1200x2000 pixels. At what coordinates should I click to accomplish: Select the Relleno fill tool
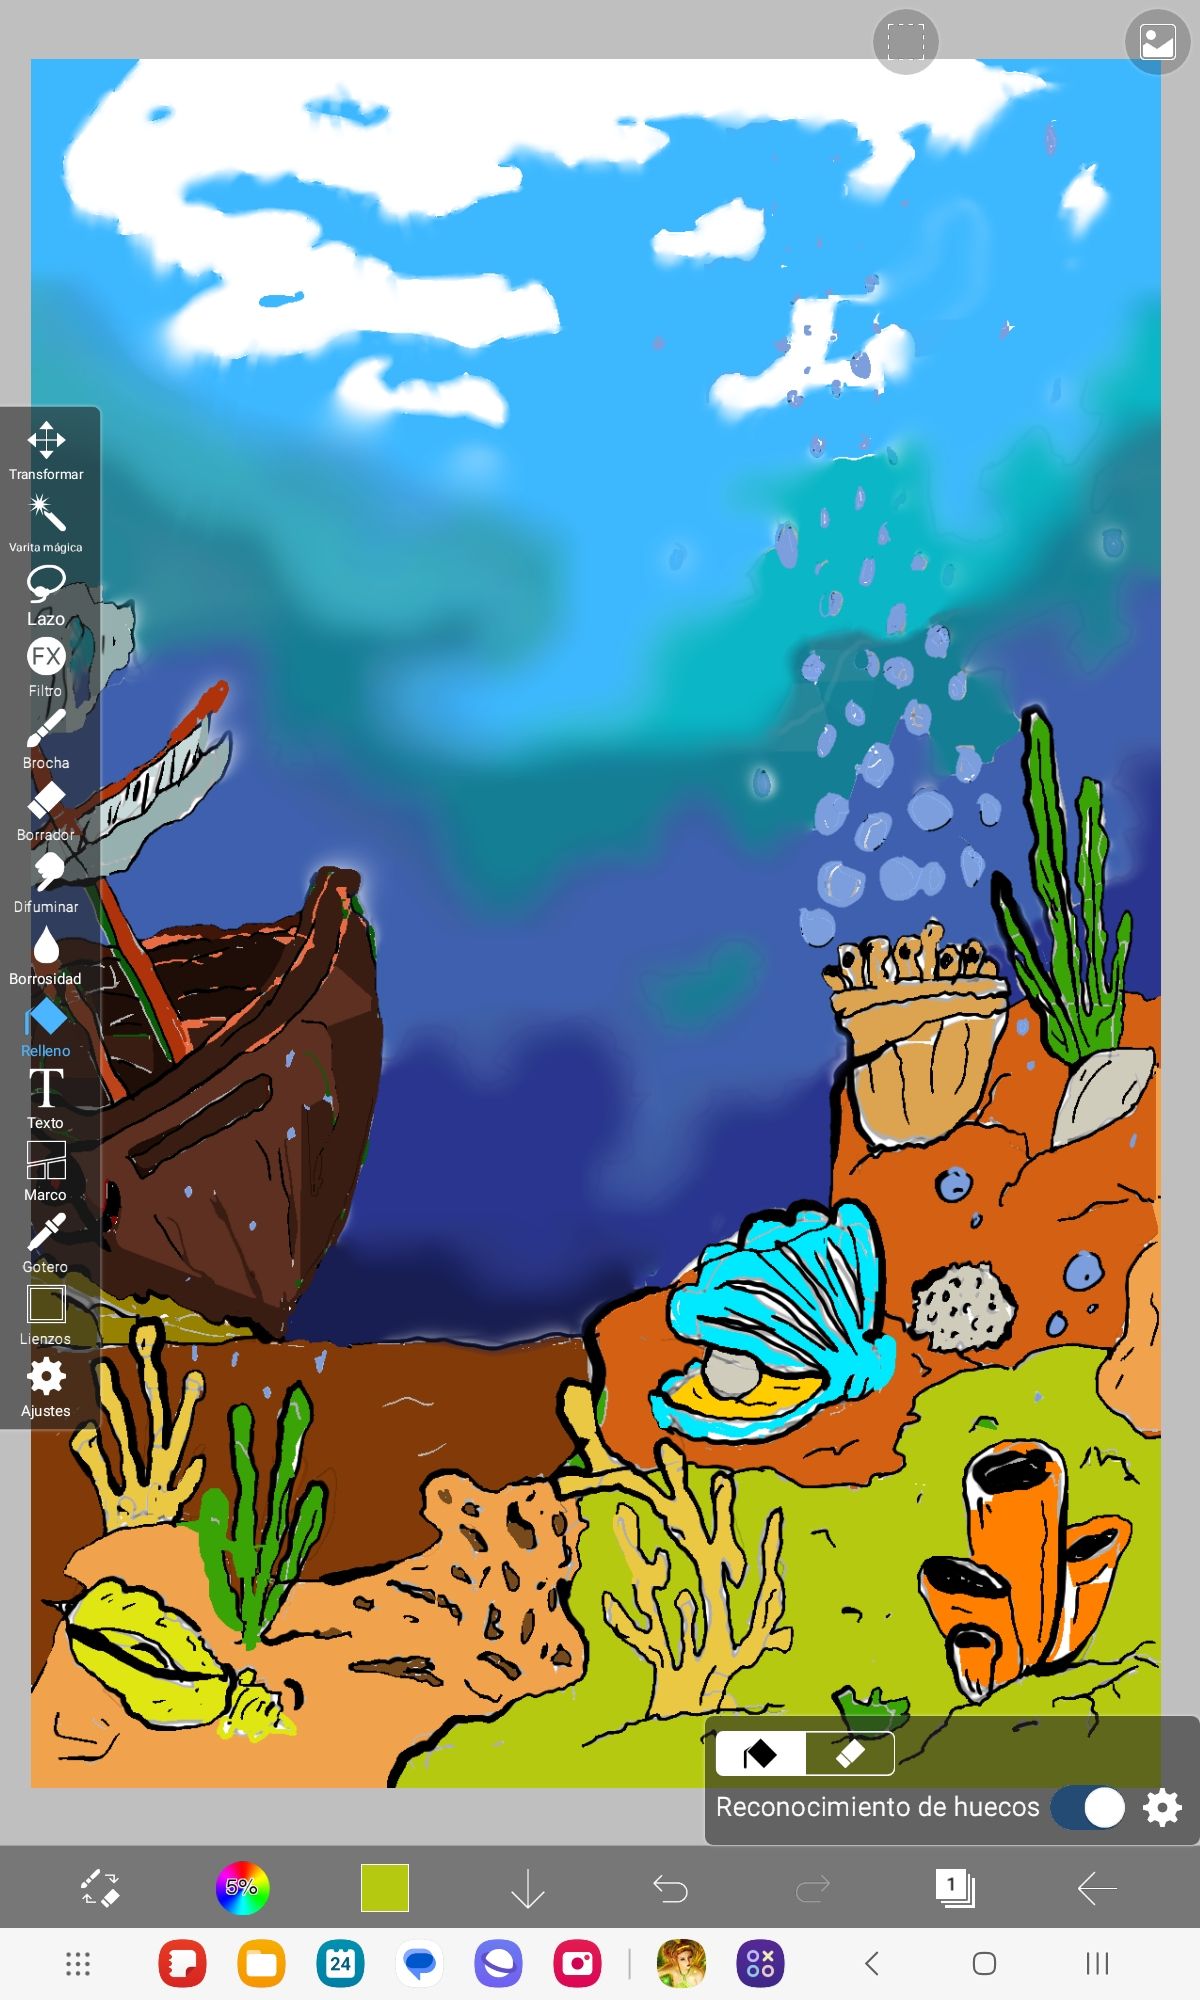click(46, 1027)
